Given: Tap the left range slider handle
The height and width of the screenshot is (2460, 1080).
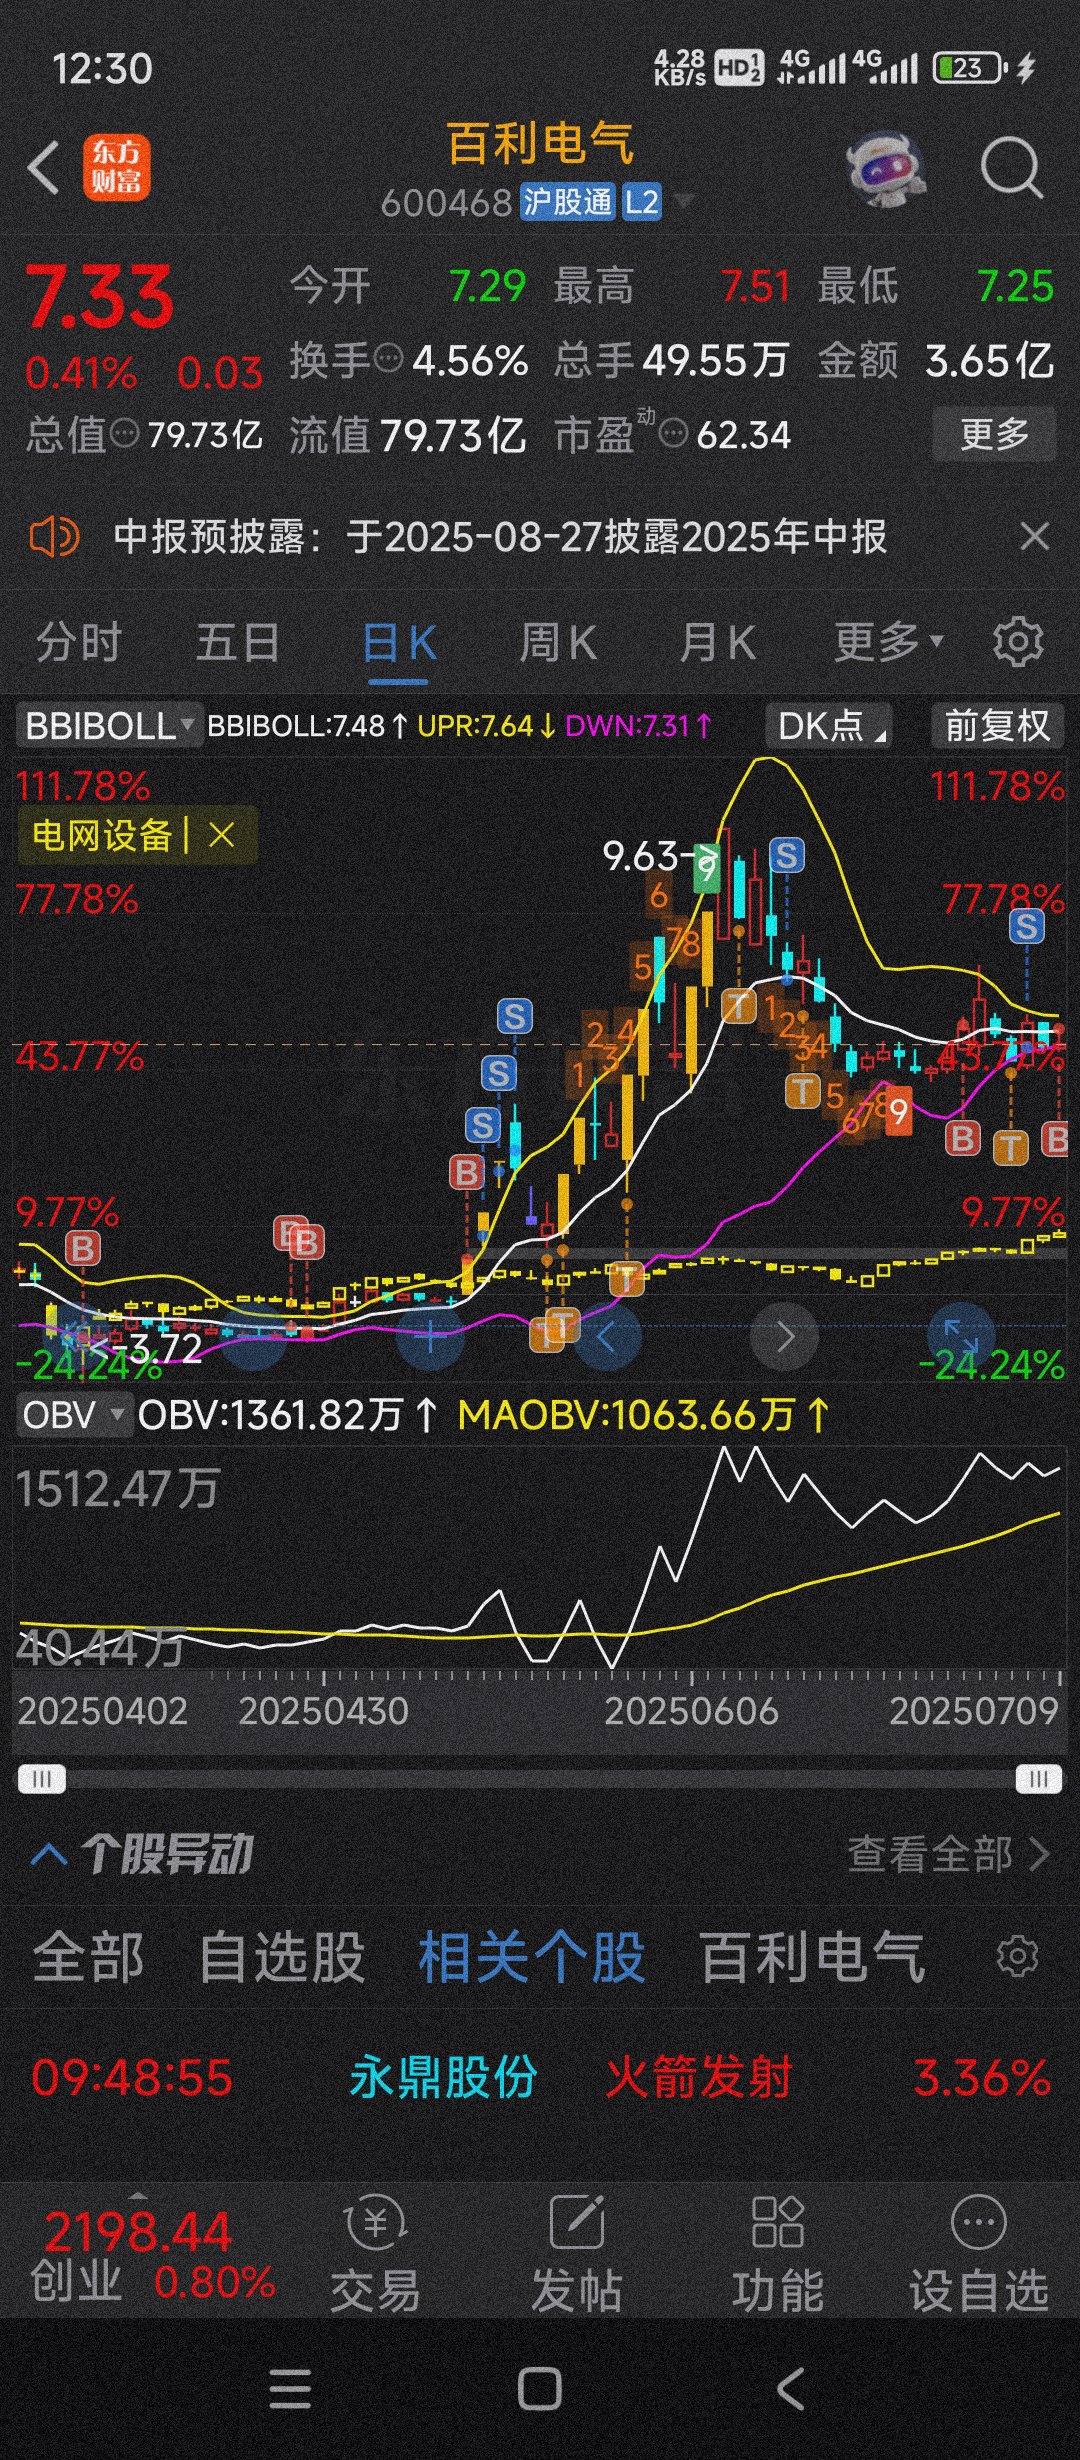Looking at the screenshot, I should (42, 1779).
